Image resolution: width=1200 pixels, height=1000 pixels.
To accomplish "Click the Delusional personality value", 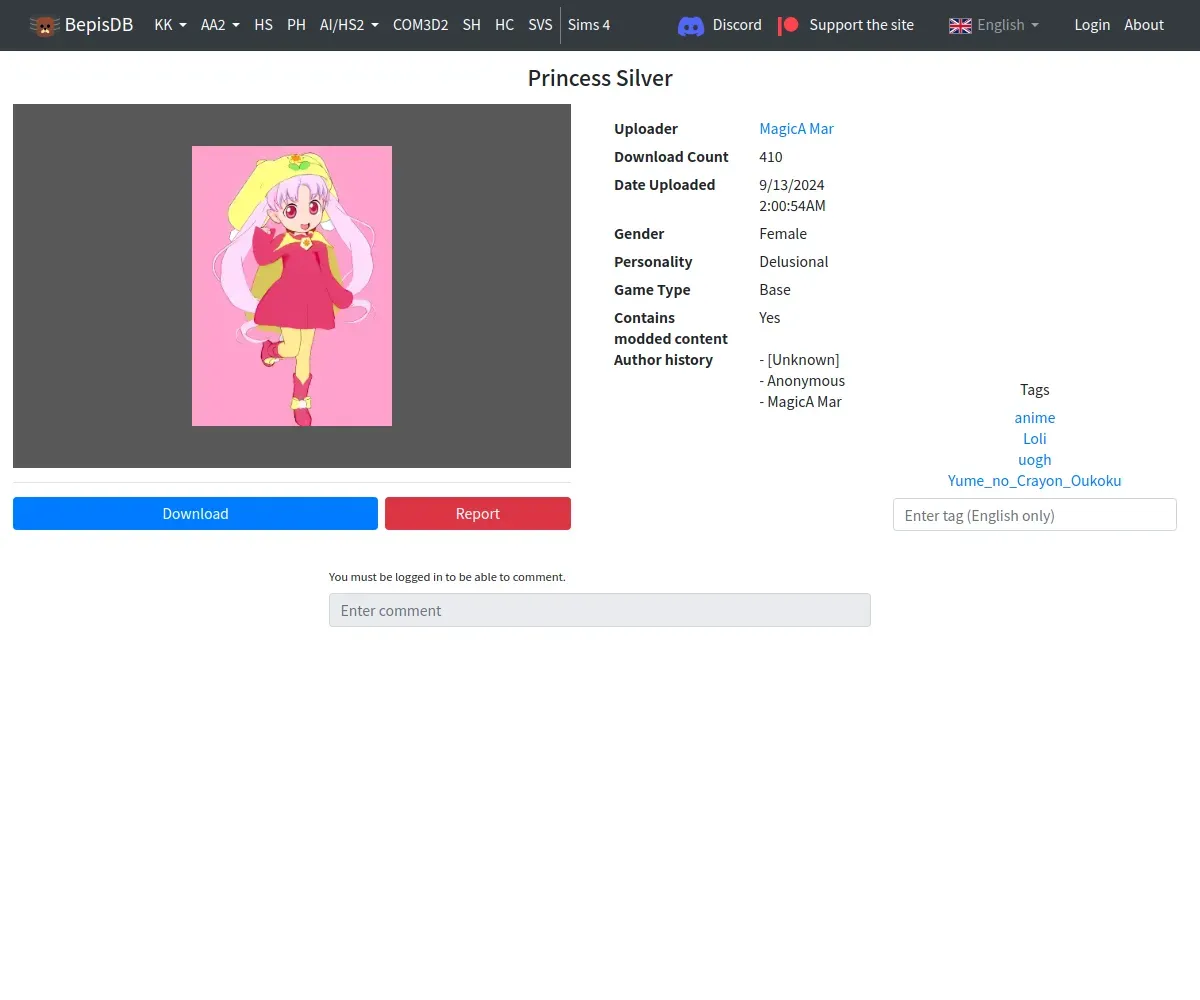I will (x=794, y=262).
